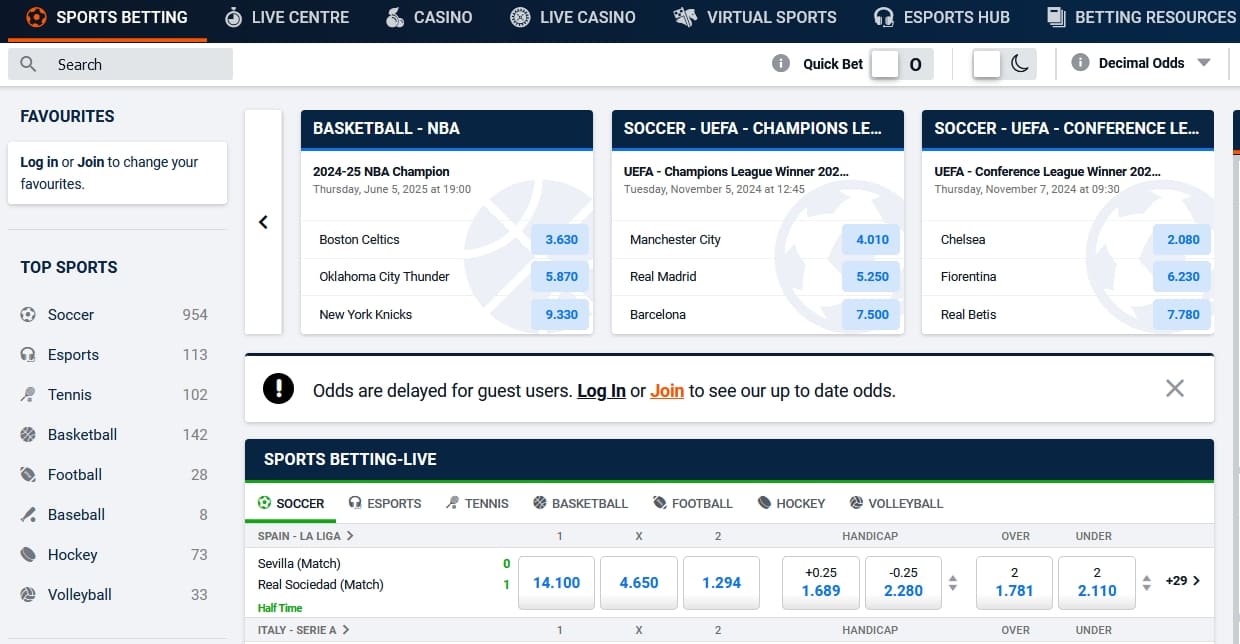Click the Tennis racket icon in sidebar
The image size is (1240, 644).
click(28, 395)
